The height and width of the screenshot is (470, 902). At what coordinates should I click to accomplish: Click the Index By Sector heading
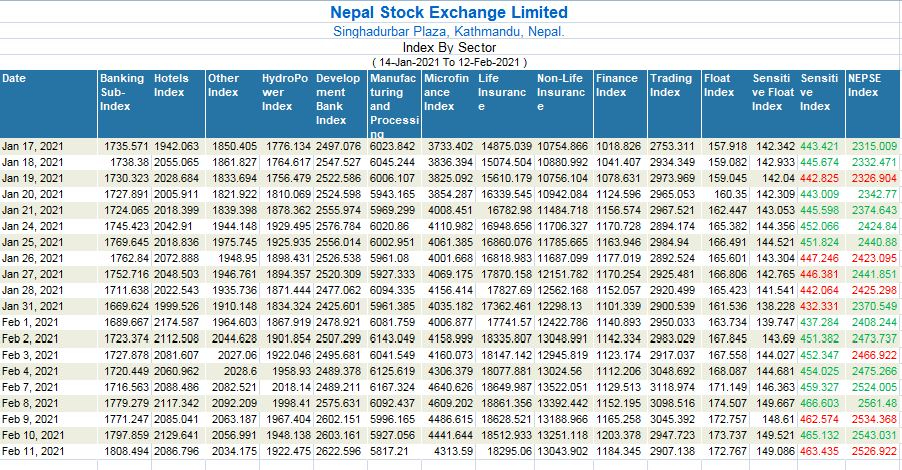coord(449,47)
